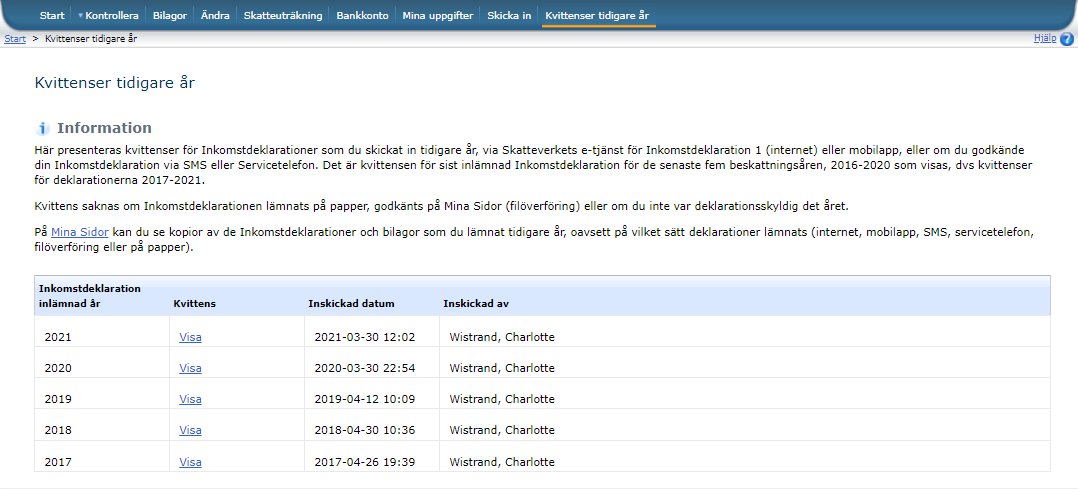Click the Start breadcrumb link
Screen dimensions: 1078x489
pyautogui.click(x=15, y=38)
